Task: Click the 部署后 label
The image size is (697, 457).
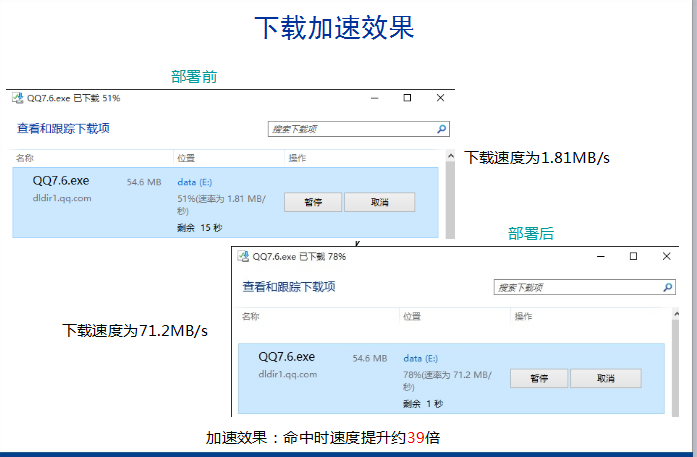Action: tap(531, 234)
